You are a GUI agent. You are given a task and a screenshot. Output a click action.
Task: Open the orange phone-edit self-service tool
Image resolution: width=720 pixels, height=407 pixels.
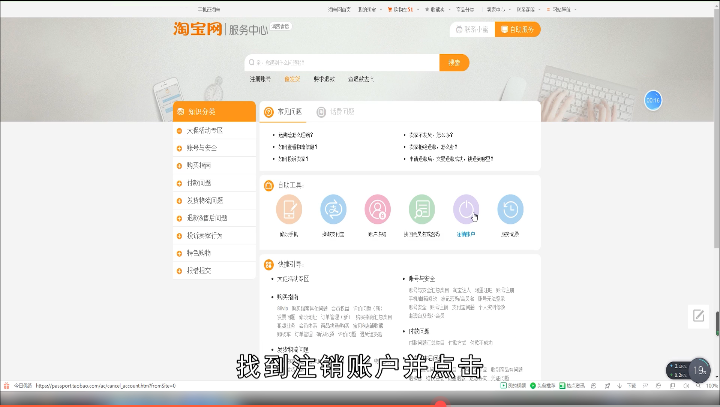coord(289,209)
